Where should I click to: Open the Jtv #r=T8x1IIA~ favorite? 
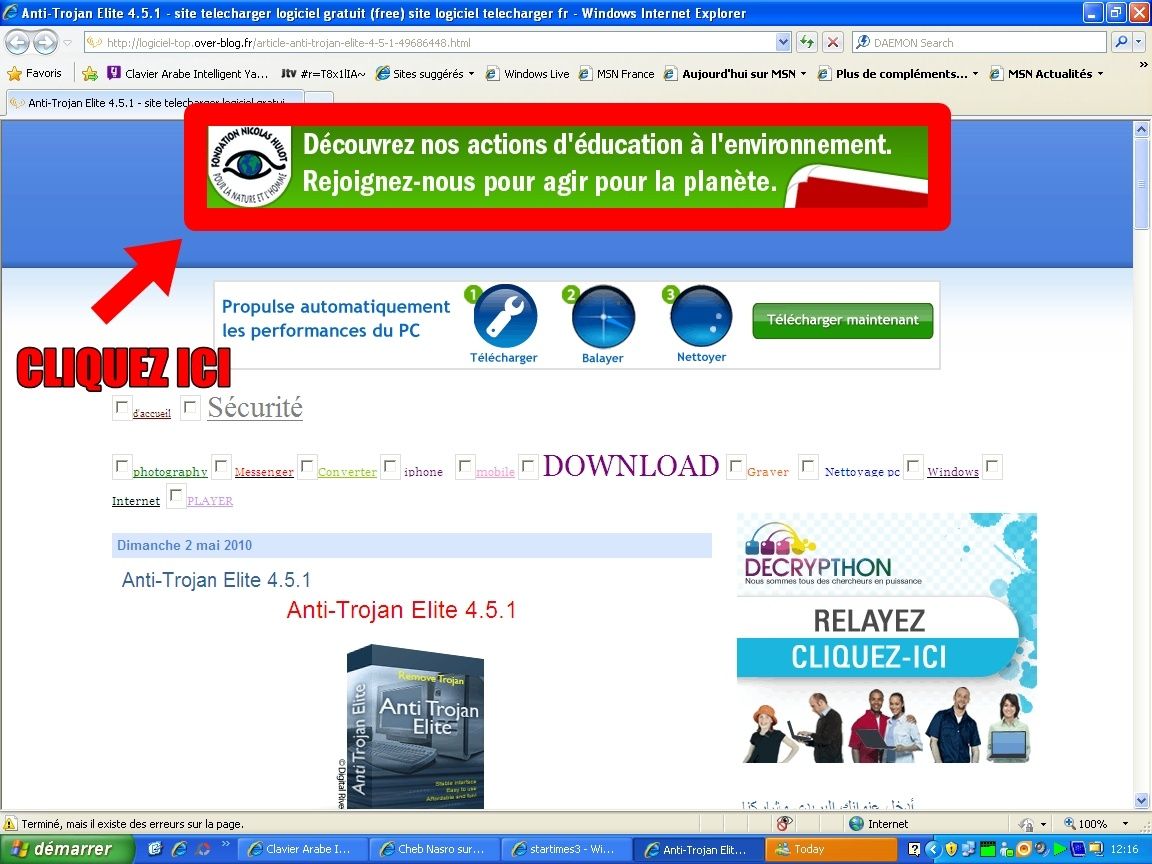coord(323,73)
